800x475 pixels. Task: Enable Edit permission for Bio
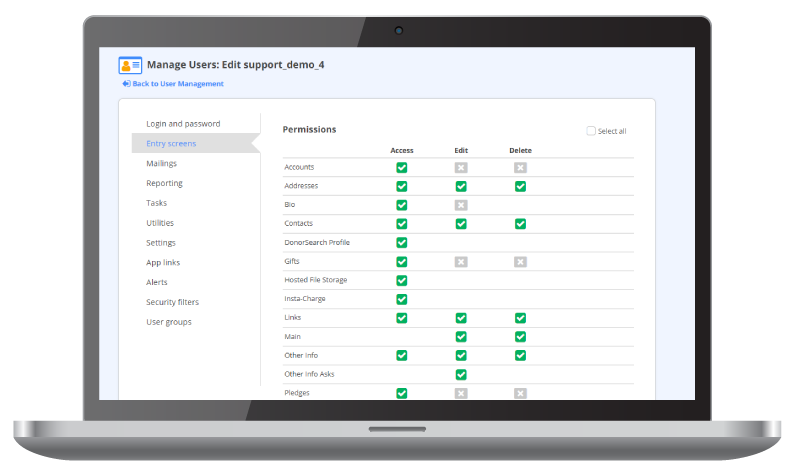(x=461, y=205)
